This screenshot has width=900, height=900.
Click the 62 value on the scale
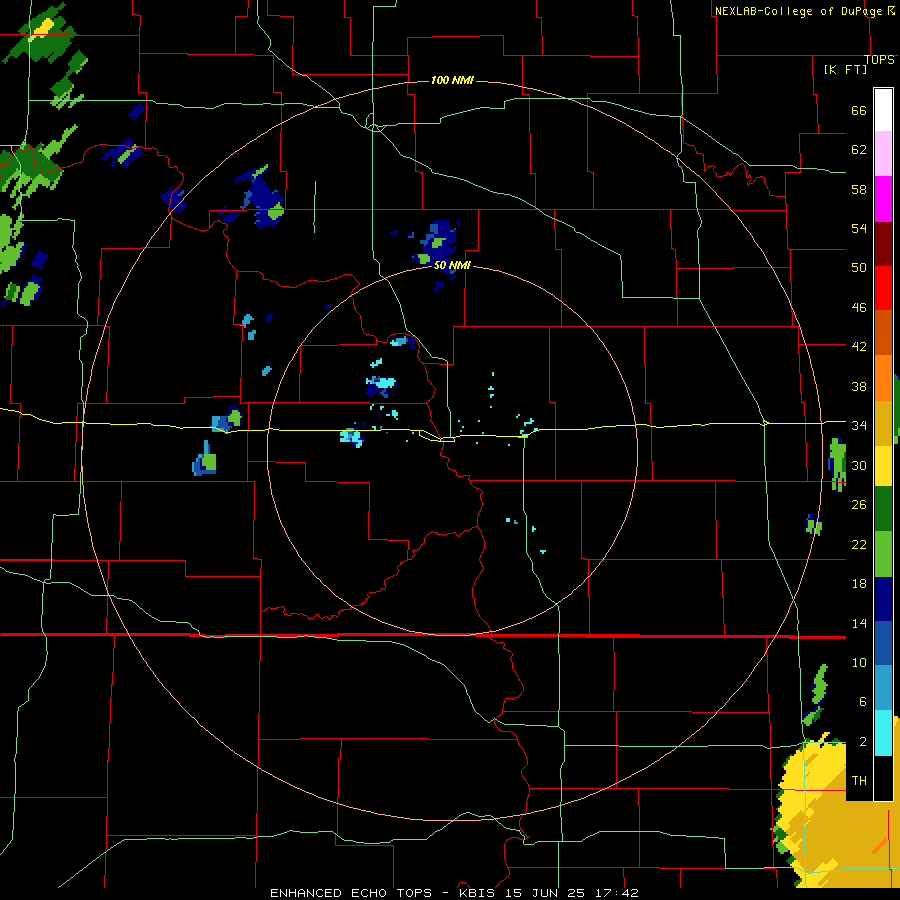tap(859, 150)
